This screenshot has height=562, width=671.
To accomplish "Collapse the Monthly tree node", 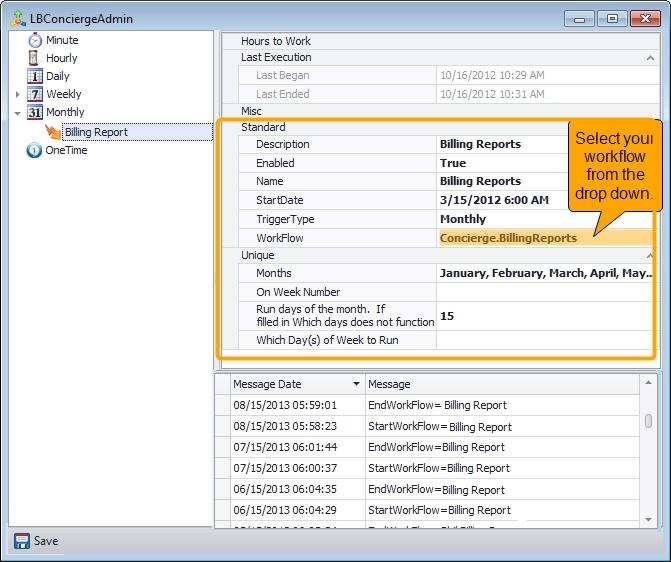I will click(18, 113).
